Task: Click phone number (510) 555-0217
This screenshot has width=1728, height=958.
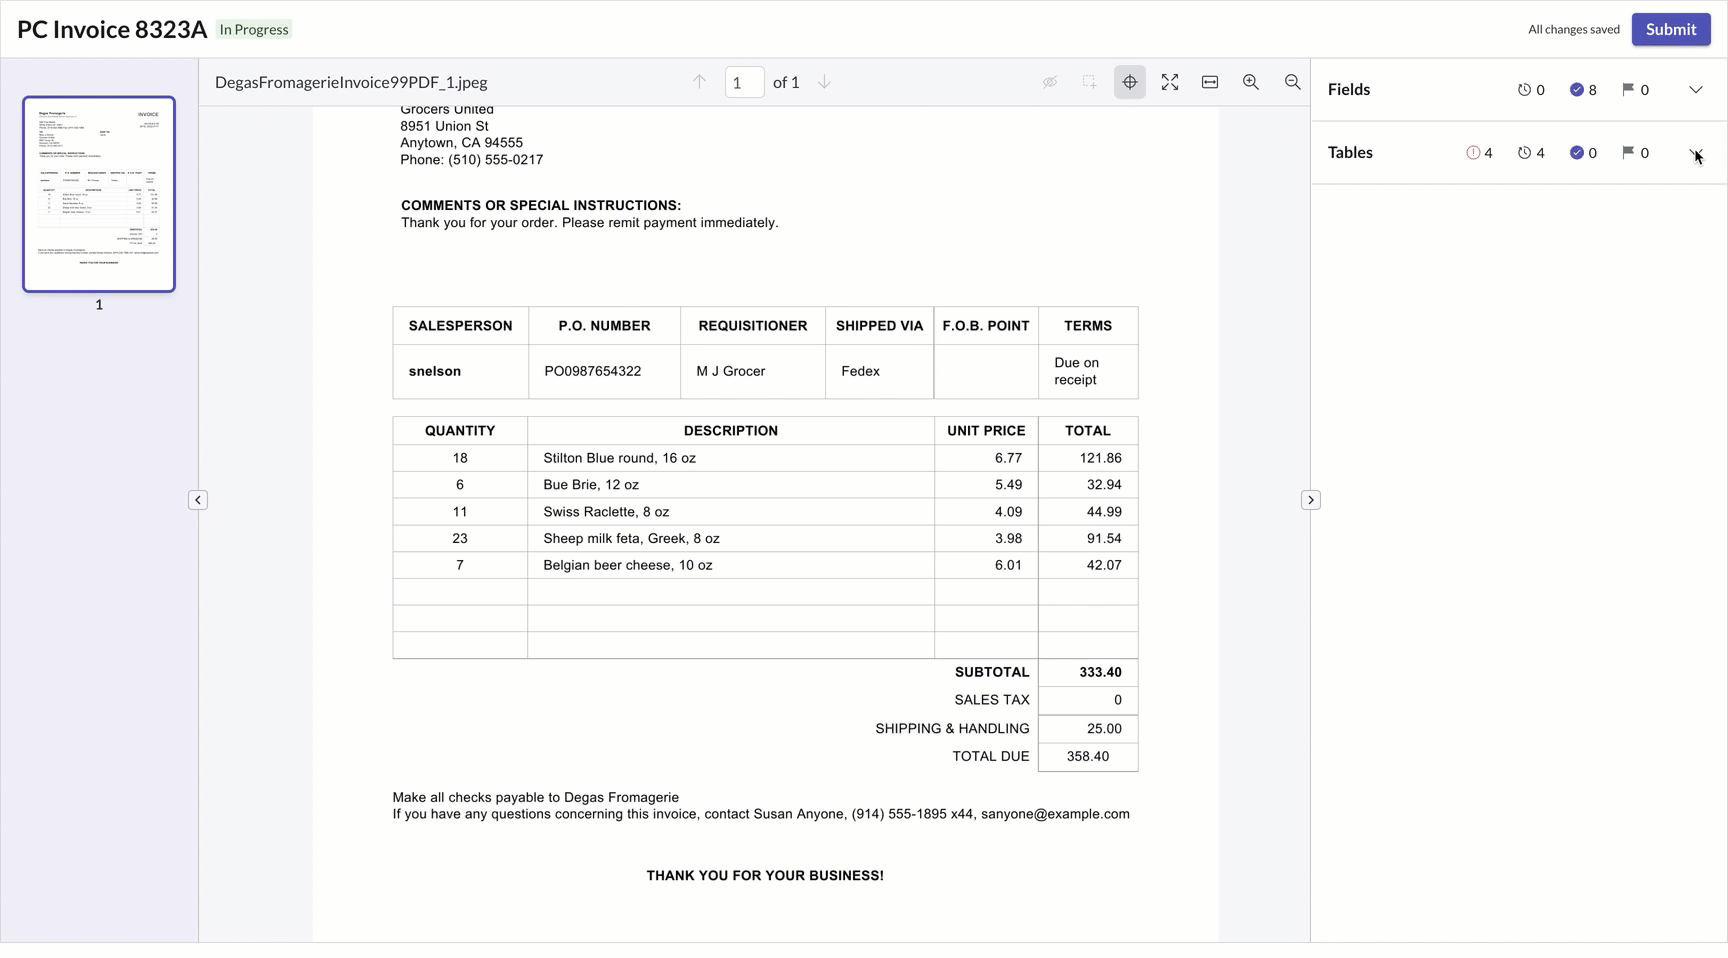Action: tap(496, 160)
